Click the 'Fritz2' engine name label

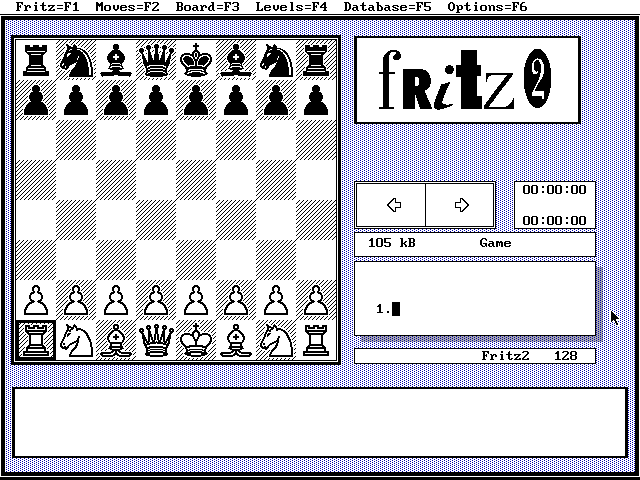(x=505, y=356)
